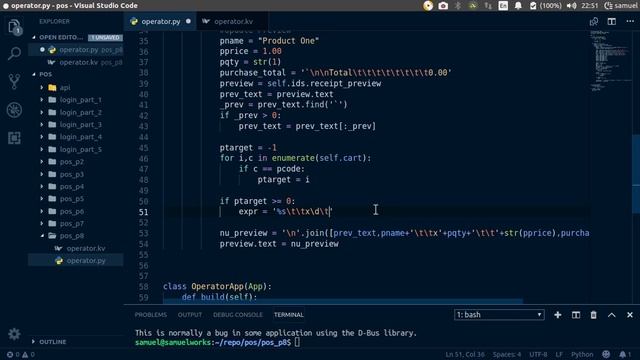Click line number 51 in gutter
This screenshot has height=360, width=640.
click(x=143, y=212)
